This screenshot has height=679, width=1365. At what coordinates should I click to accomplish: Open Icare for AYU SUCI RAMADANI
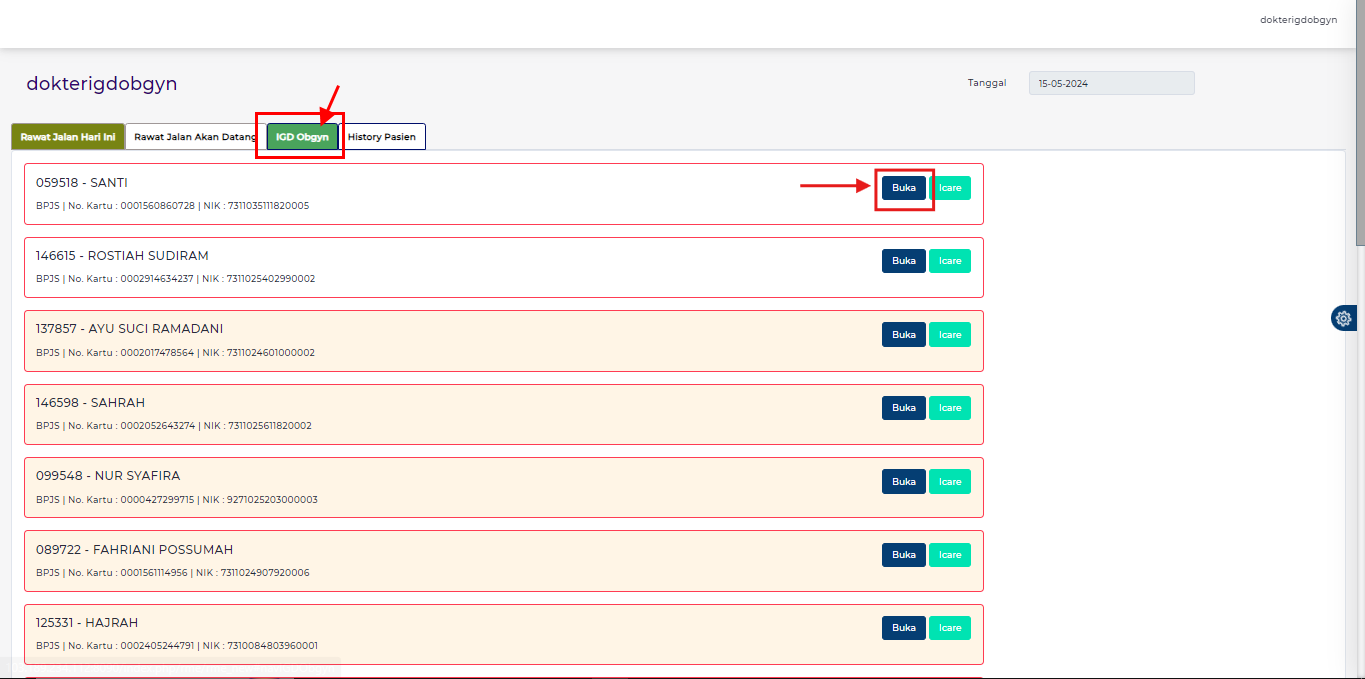pyautogui.click(x=950, y=335)
